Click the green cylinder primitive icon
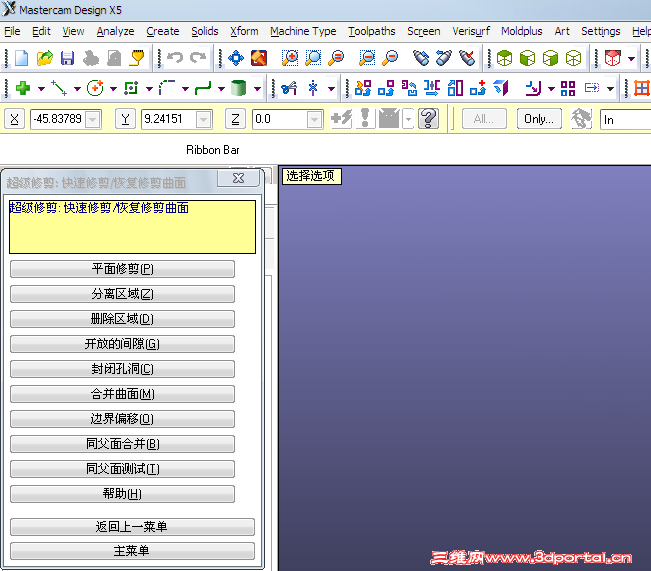Image resolution: width=651 pixels, height=571 pixels. tap(238, 88)
